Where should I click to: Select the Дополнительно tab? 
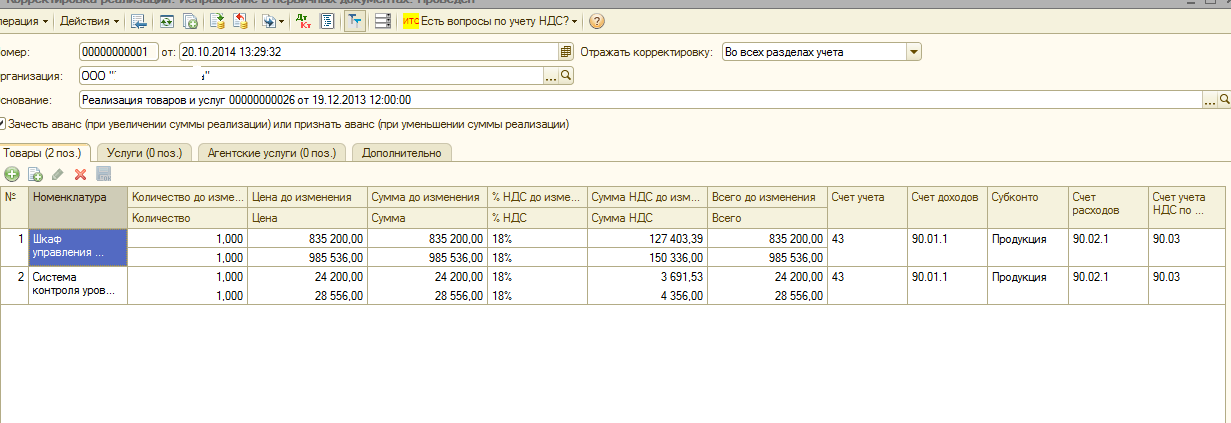click(x=401, y=152)
